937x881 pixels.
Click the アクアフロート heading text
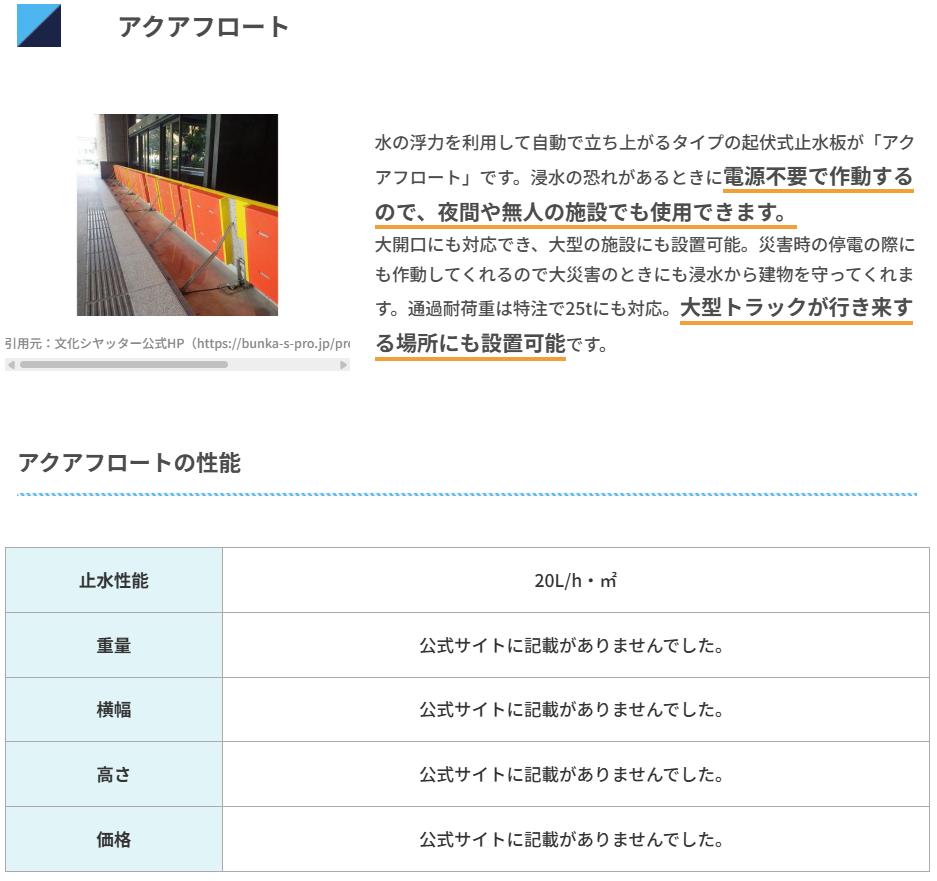[x=203, y=27]
